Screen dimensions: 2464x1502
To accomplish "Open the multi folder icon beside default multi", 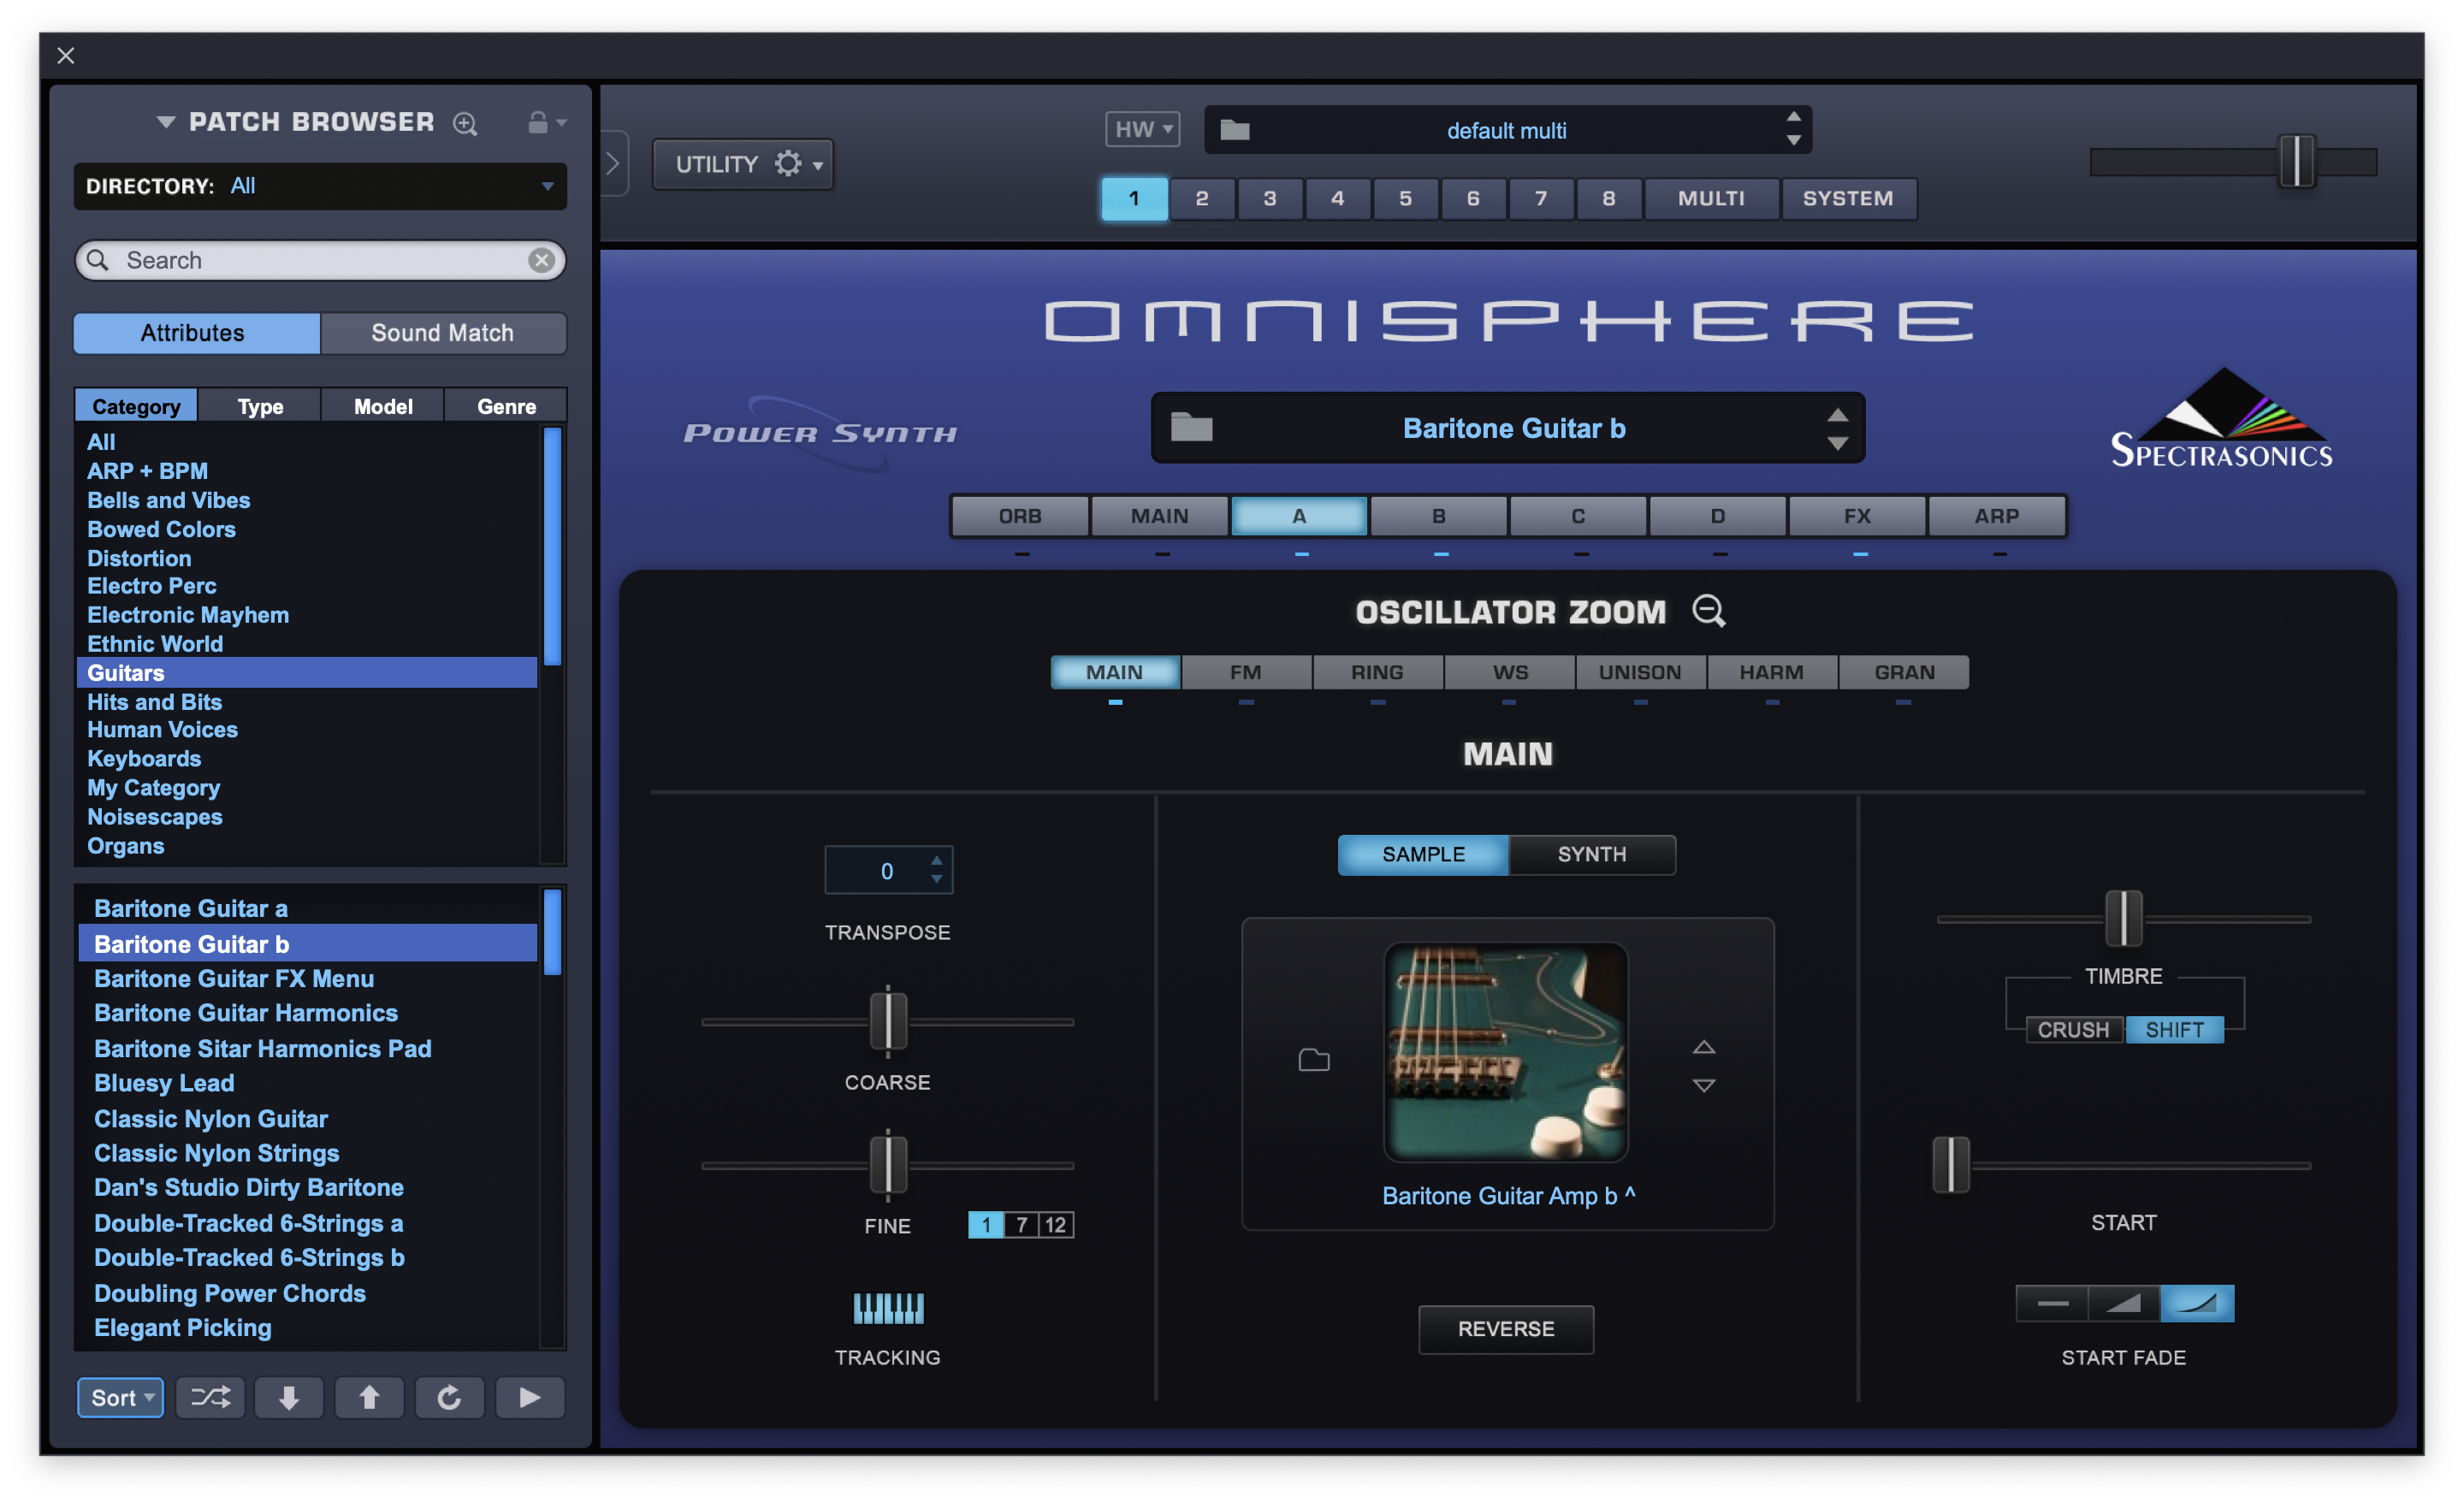I will (1235, 130).
